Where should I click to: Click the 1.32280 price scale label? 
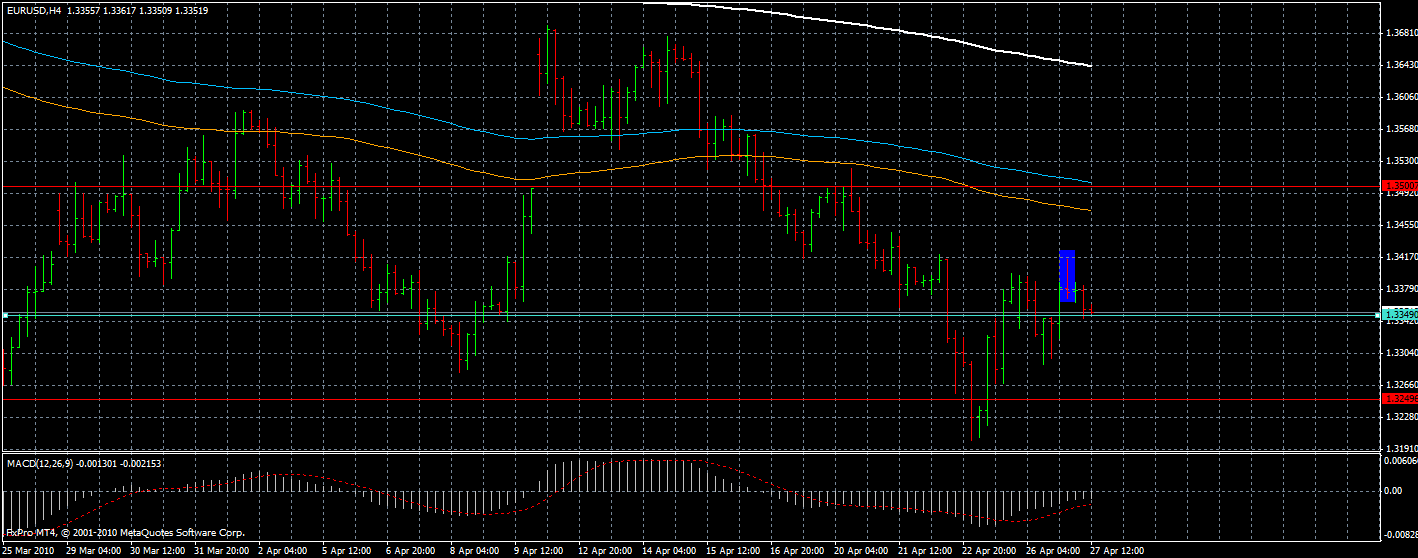(1401, 417)
